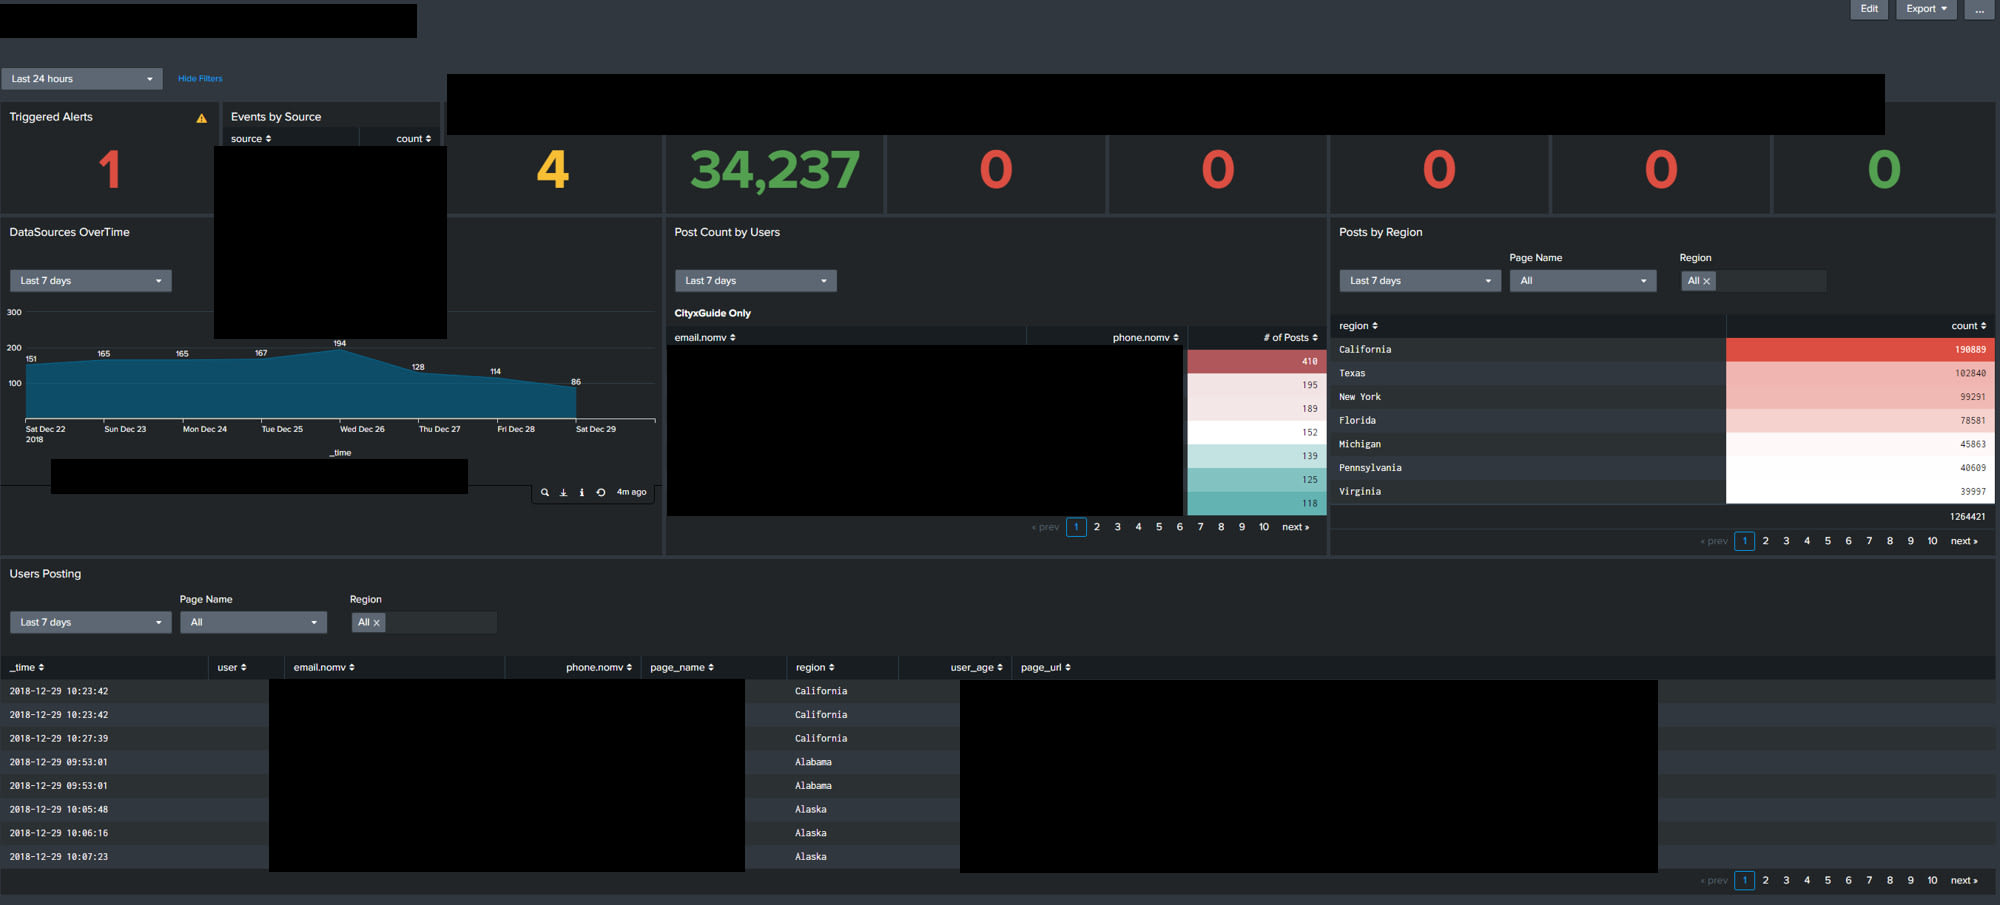The height and width of the screenshot is (905, 2000).
Task: Open the Export dropdown menu
Action: pos(1926,9)
